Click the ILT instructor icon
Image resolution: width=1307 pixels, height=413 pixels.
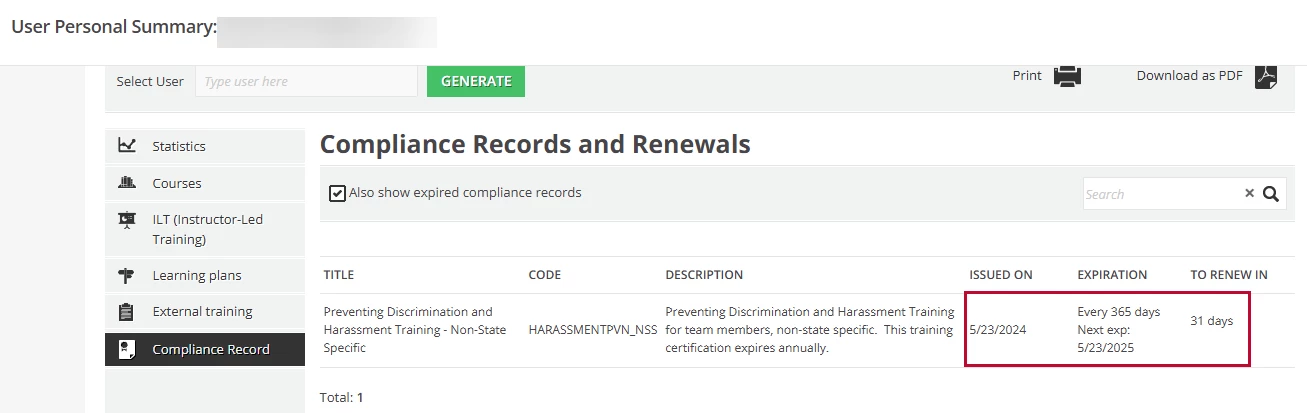coord(127,220)
